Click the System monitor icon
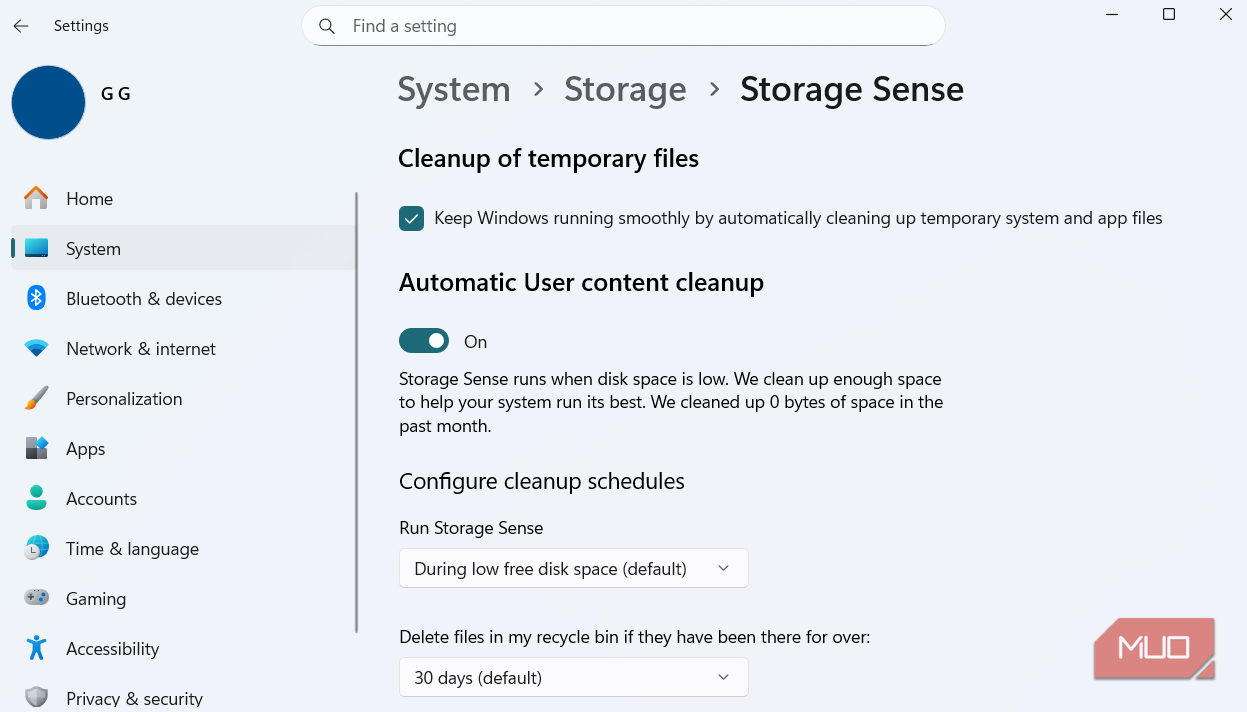Image resolution: width=1247 pixels, height=712 pixels. tap(37, 248)
